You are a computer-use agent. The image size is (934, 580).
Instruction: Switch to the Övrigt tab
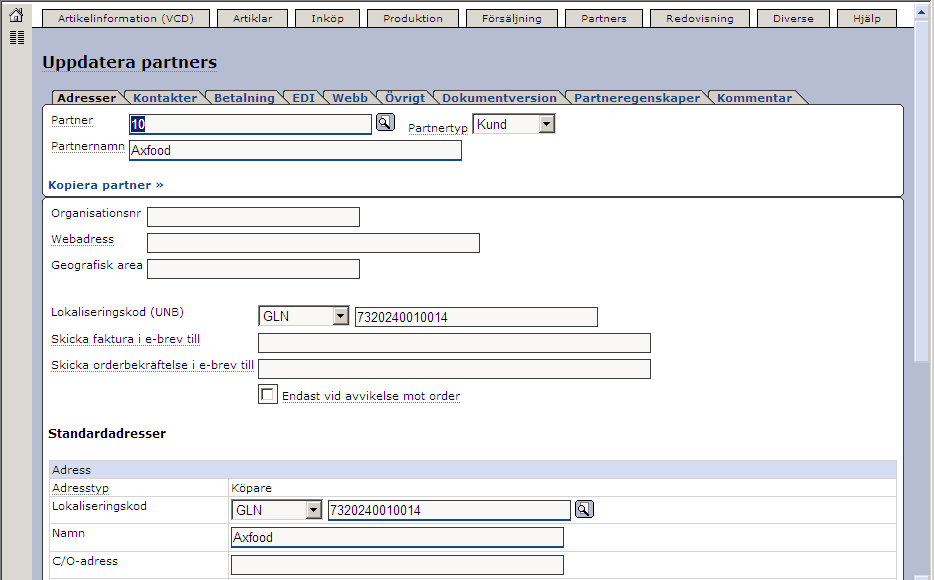point(405,98)
